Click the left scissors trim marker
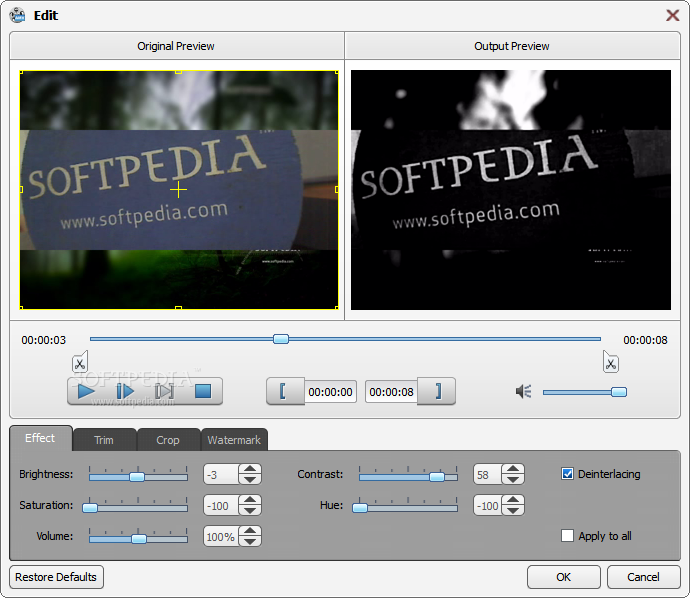690x598 pixels. click(80, 362)
